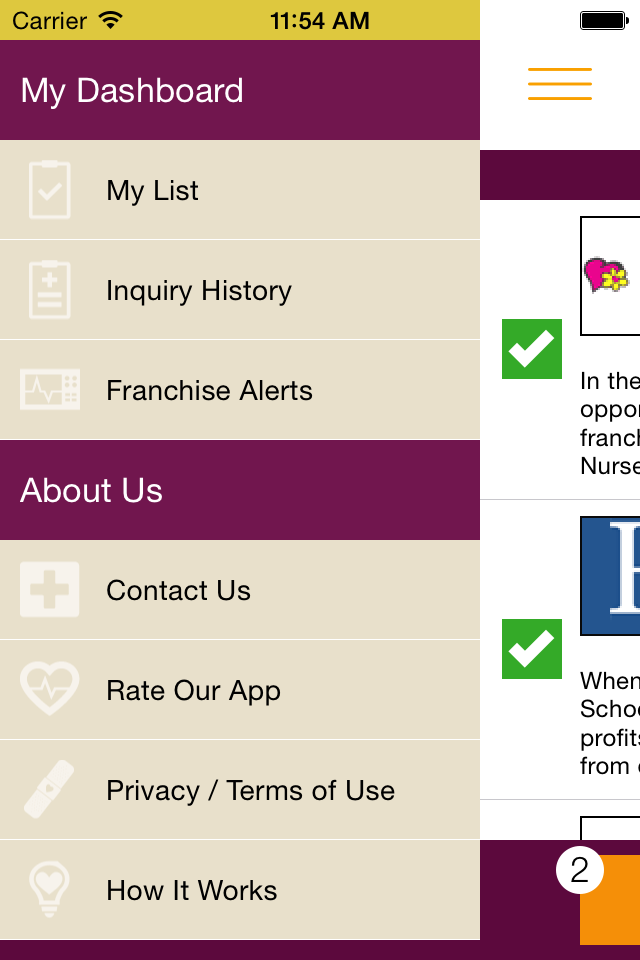
Task: Tap the orange button with badge 2
Action: coord(611,899)
